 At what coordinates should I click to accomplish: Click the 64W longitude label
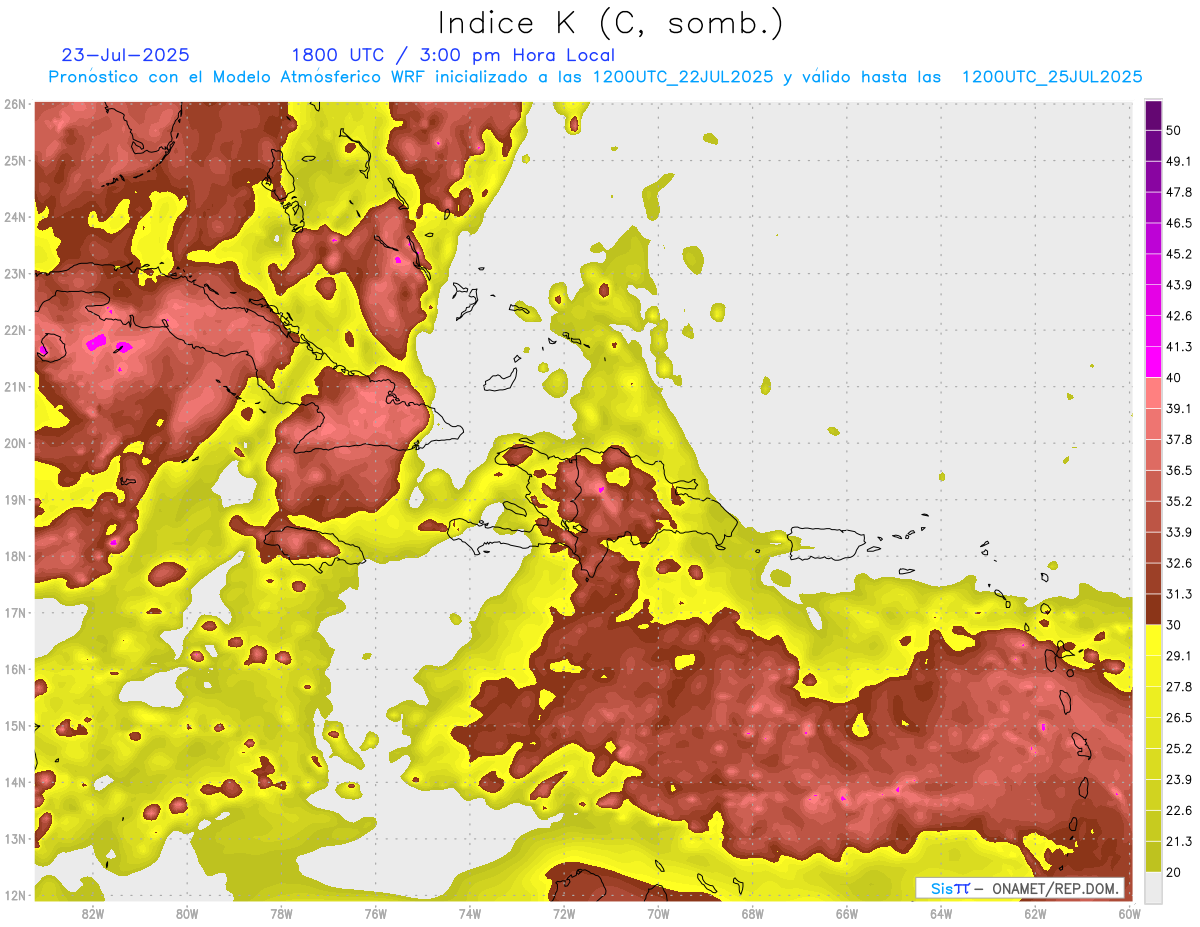(x=941, y=914)
